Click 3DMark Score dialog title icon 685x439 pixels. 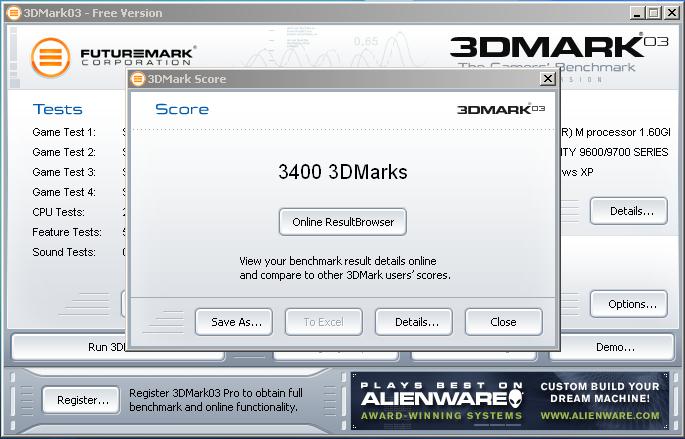[138, 79]
